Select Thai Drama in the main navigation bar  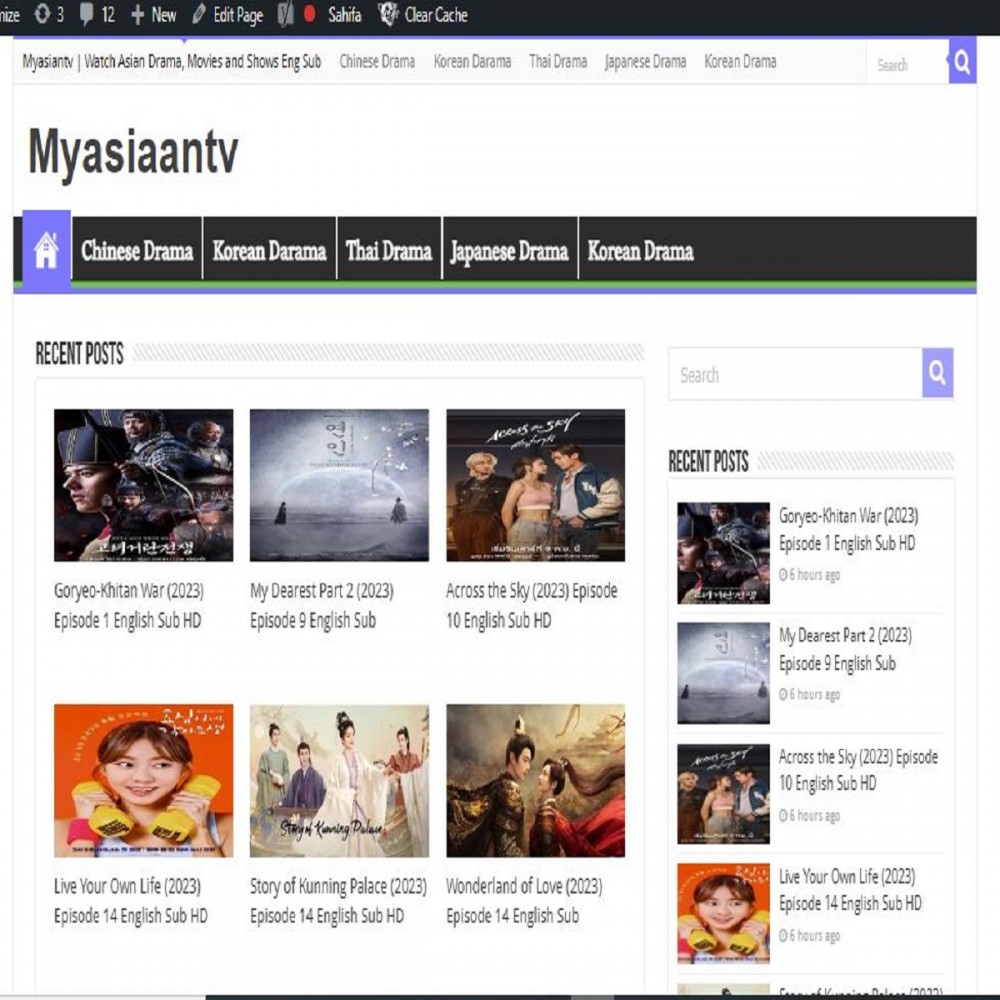click(x=389, y=250)
